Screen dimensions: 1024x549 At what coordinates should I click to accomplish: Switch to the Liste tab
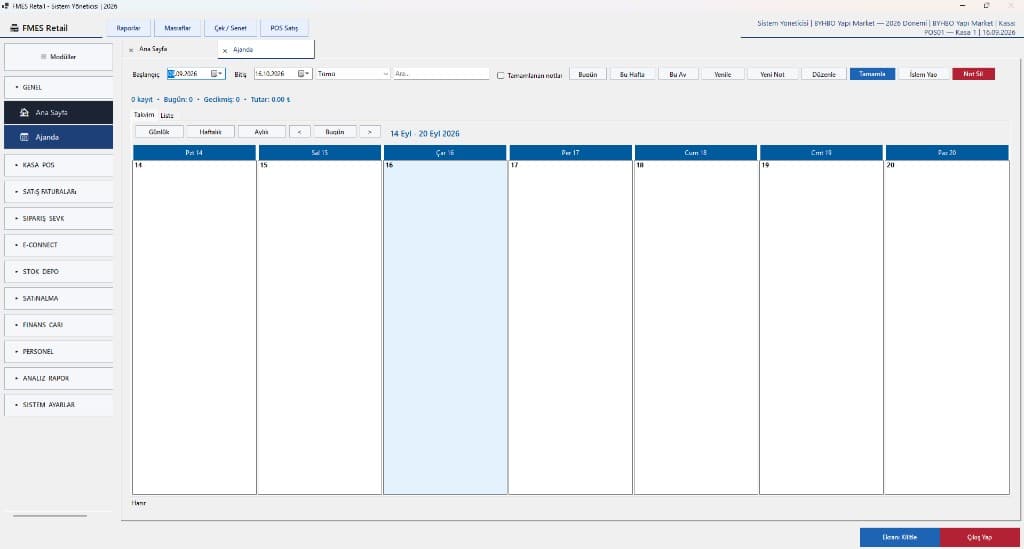coord(167,116)
